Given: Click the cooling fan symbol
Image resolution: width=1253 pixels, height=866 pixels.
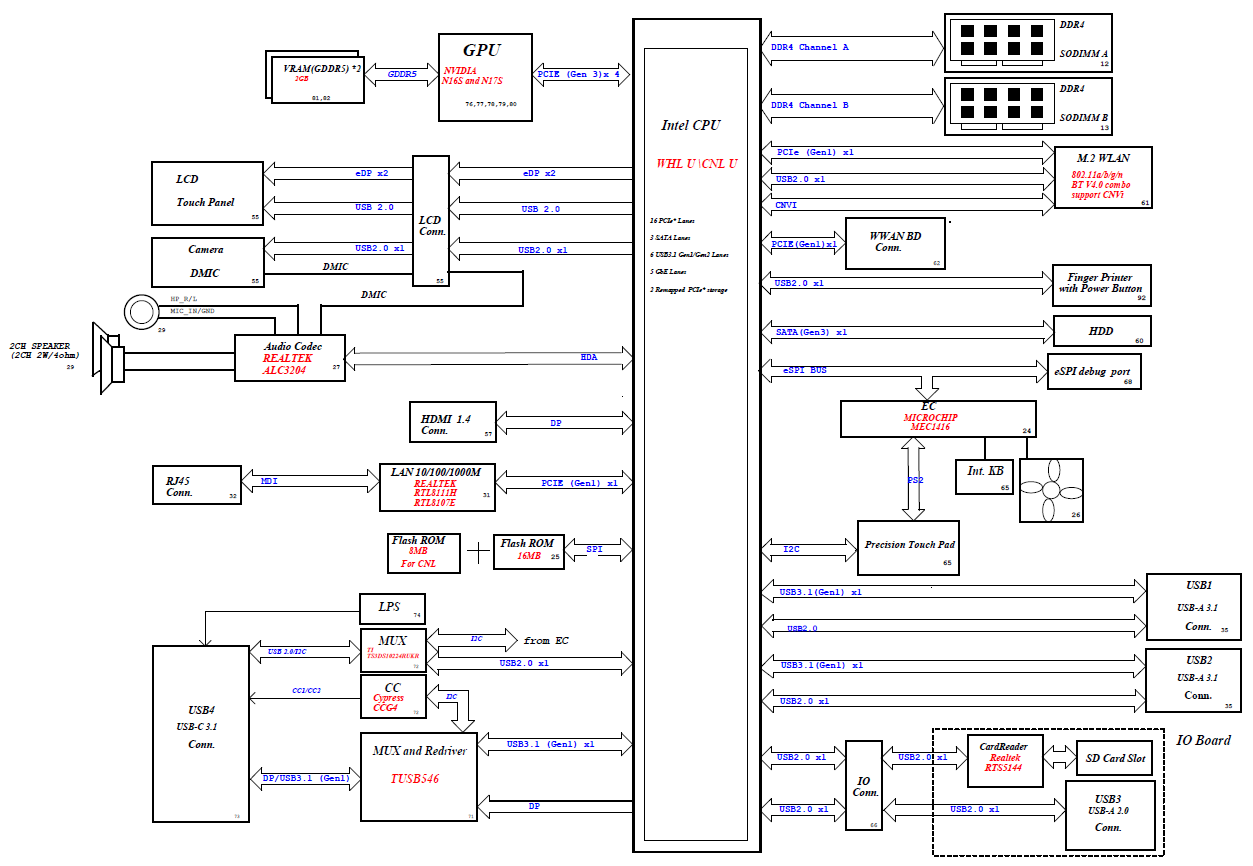Looking at the screenshot, I should pyautogui.click(x=1052, y=490).
